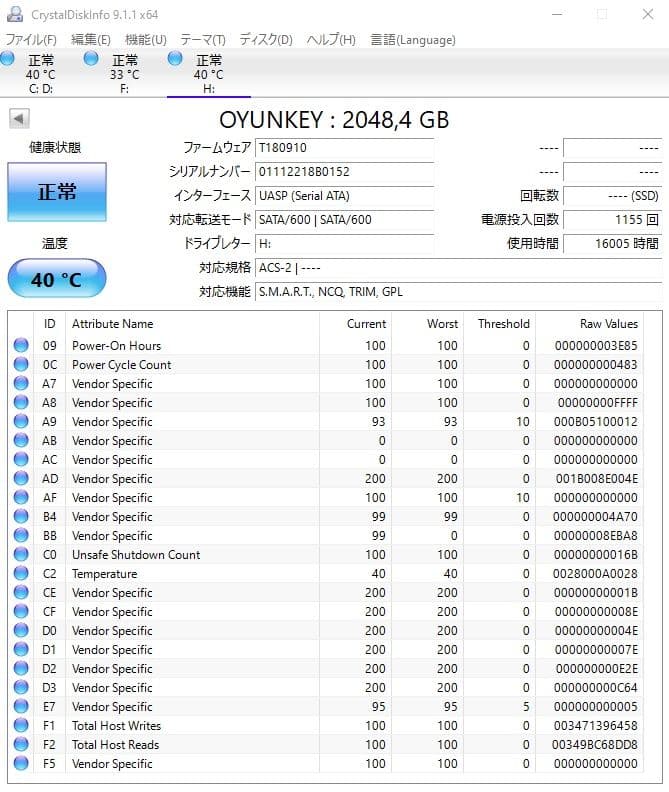Select the H: disk status orb
This screenshot has width=669, height=792.
coord(175,59)
